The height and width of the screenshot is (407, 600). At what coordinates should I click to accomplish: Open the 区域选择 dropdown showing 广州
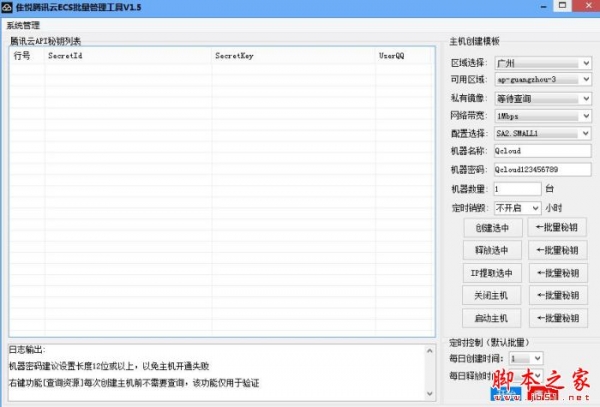point(543,63)
